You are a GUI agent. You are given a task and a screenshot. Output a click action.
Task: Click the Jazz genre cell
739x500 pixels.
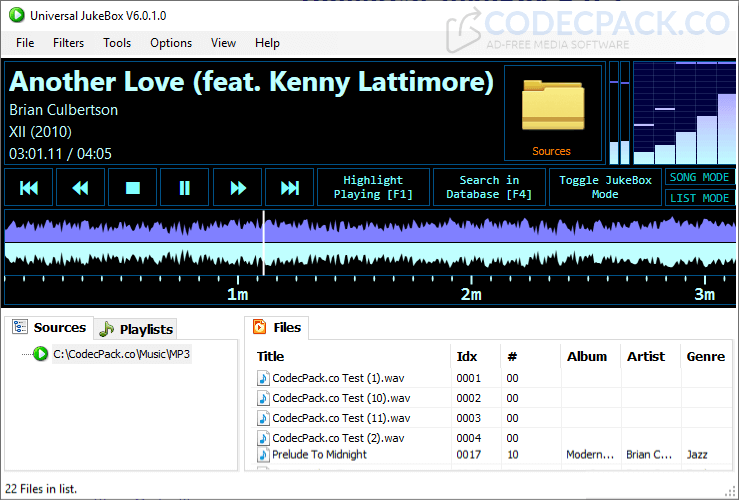(697, 454)
